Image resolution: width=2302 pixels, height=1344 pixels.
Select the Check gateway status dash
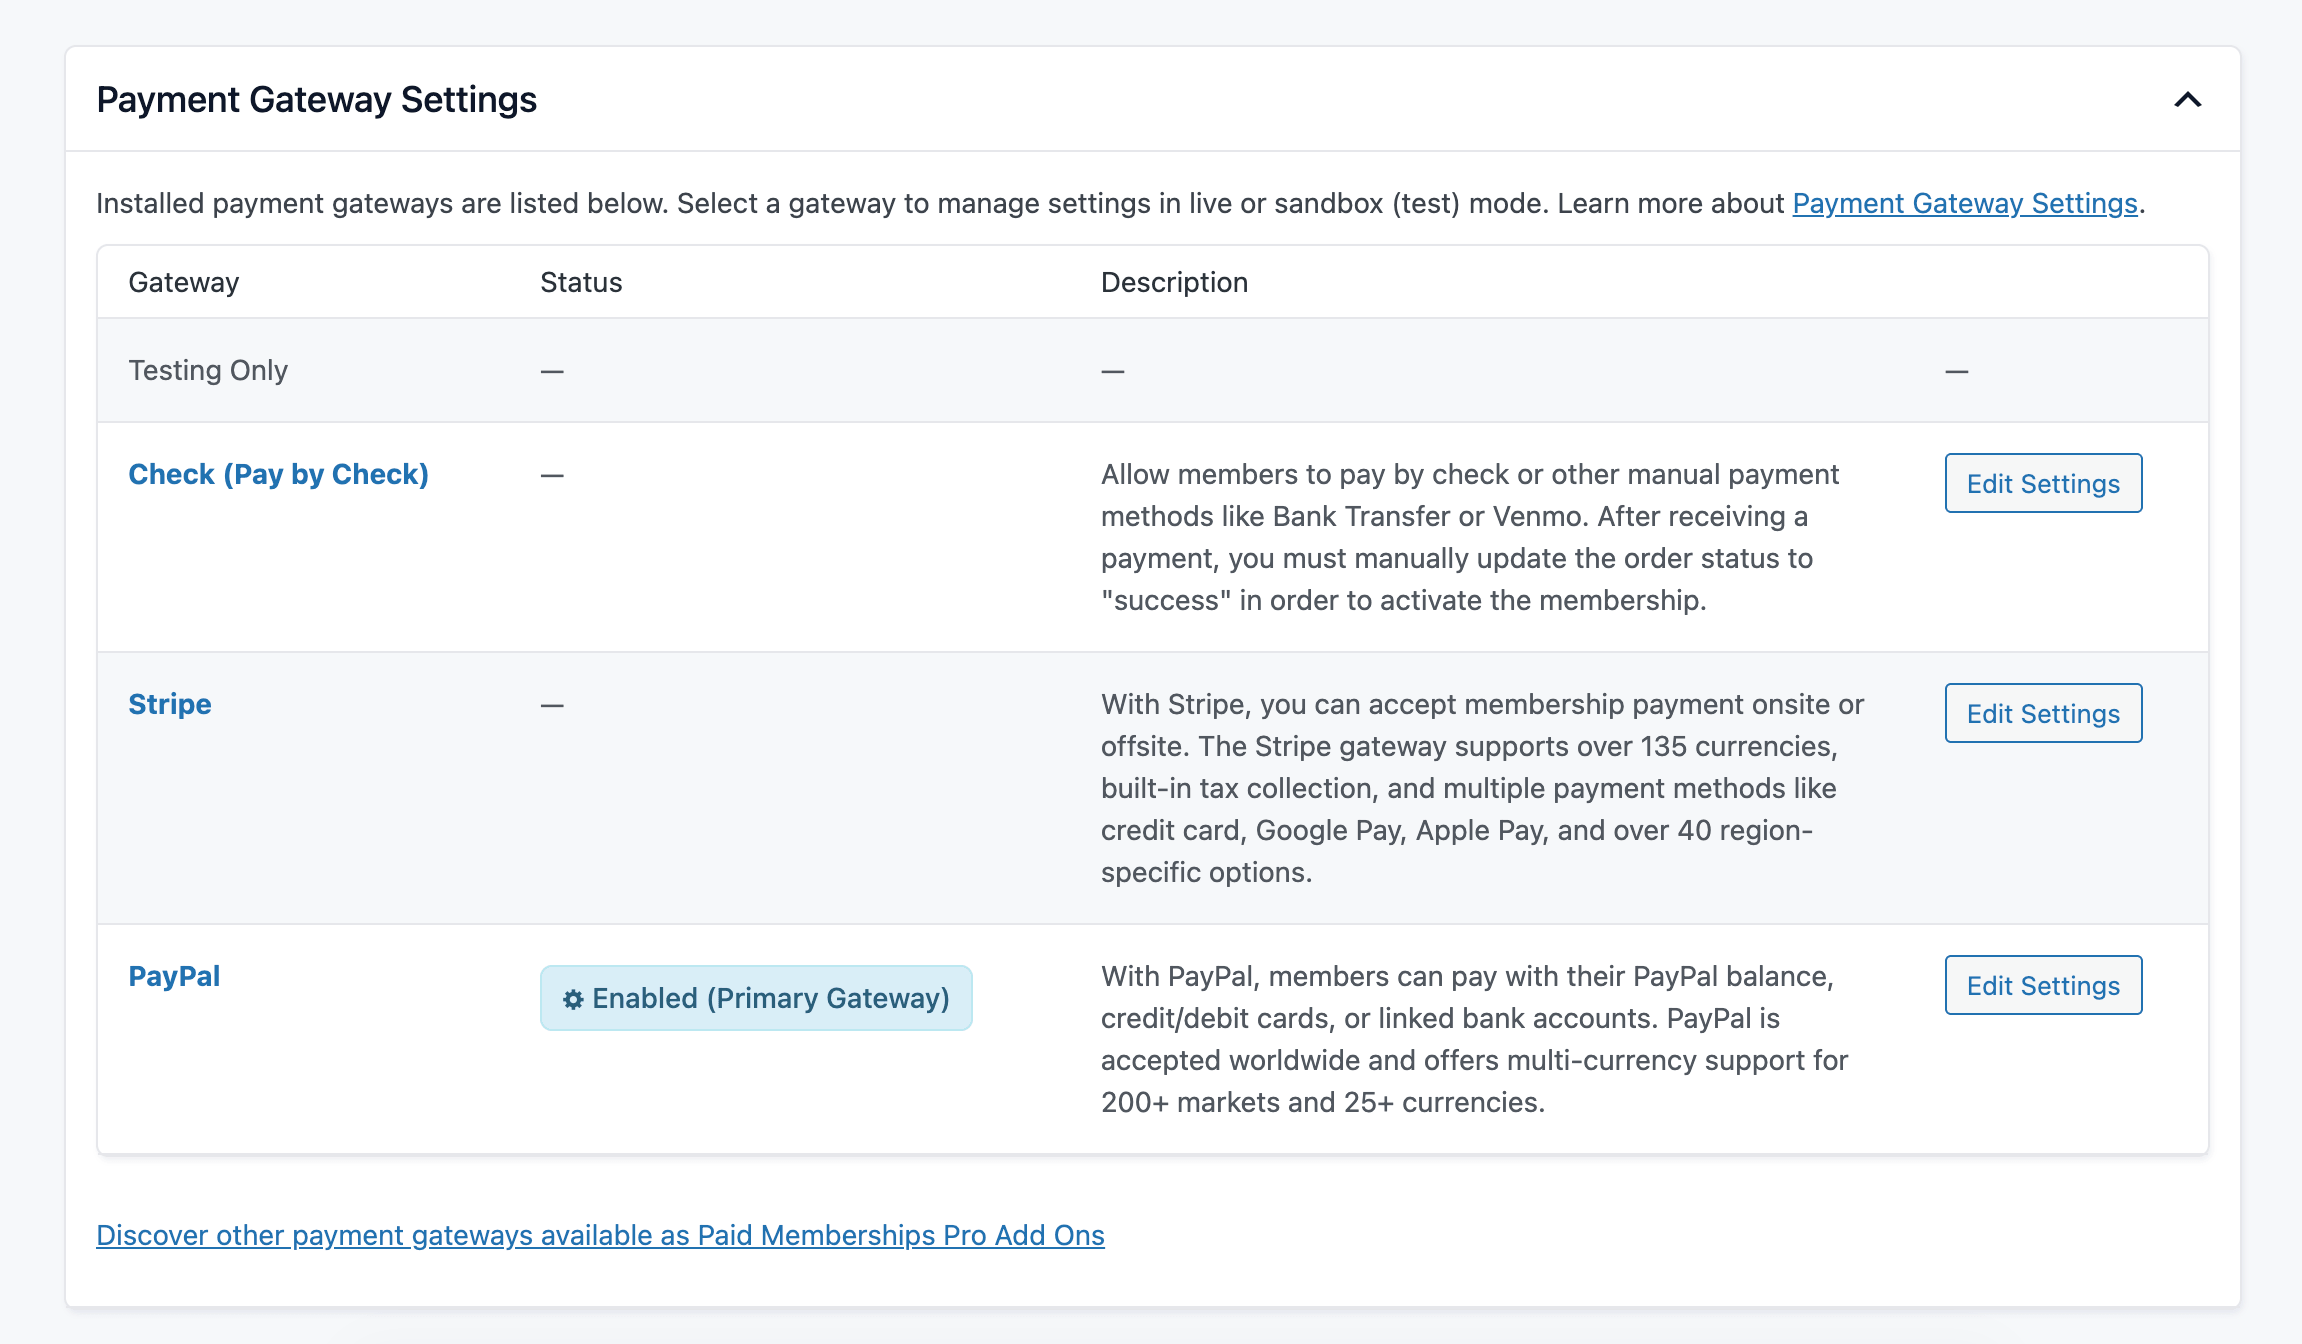(x=549, y=474)
